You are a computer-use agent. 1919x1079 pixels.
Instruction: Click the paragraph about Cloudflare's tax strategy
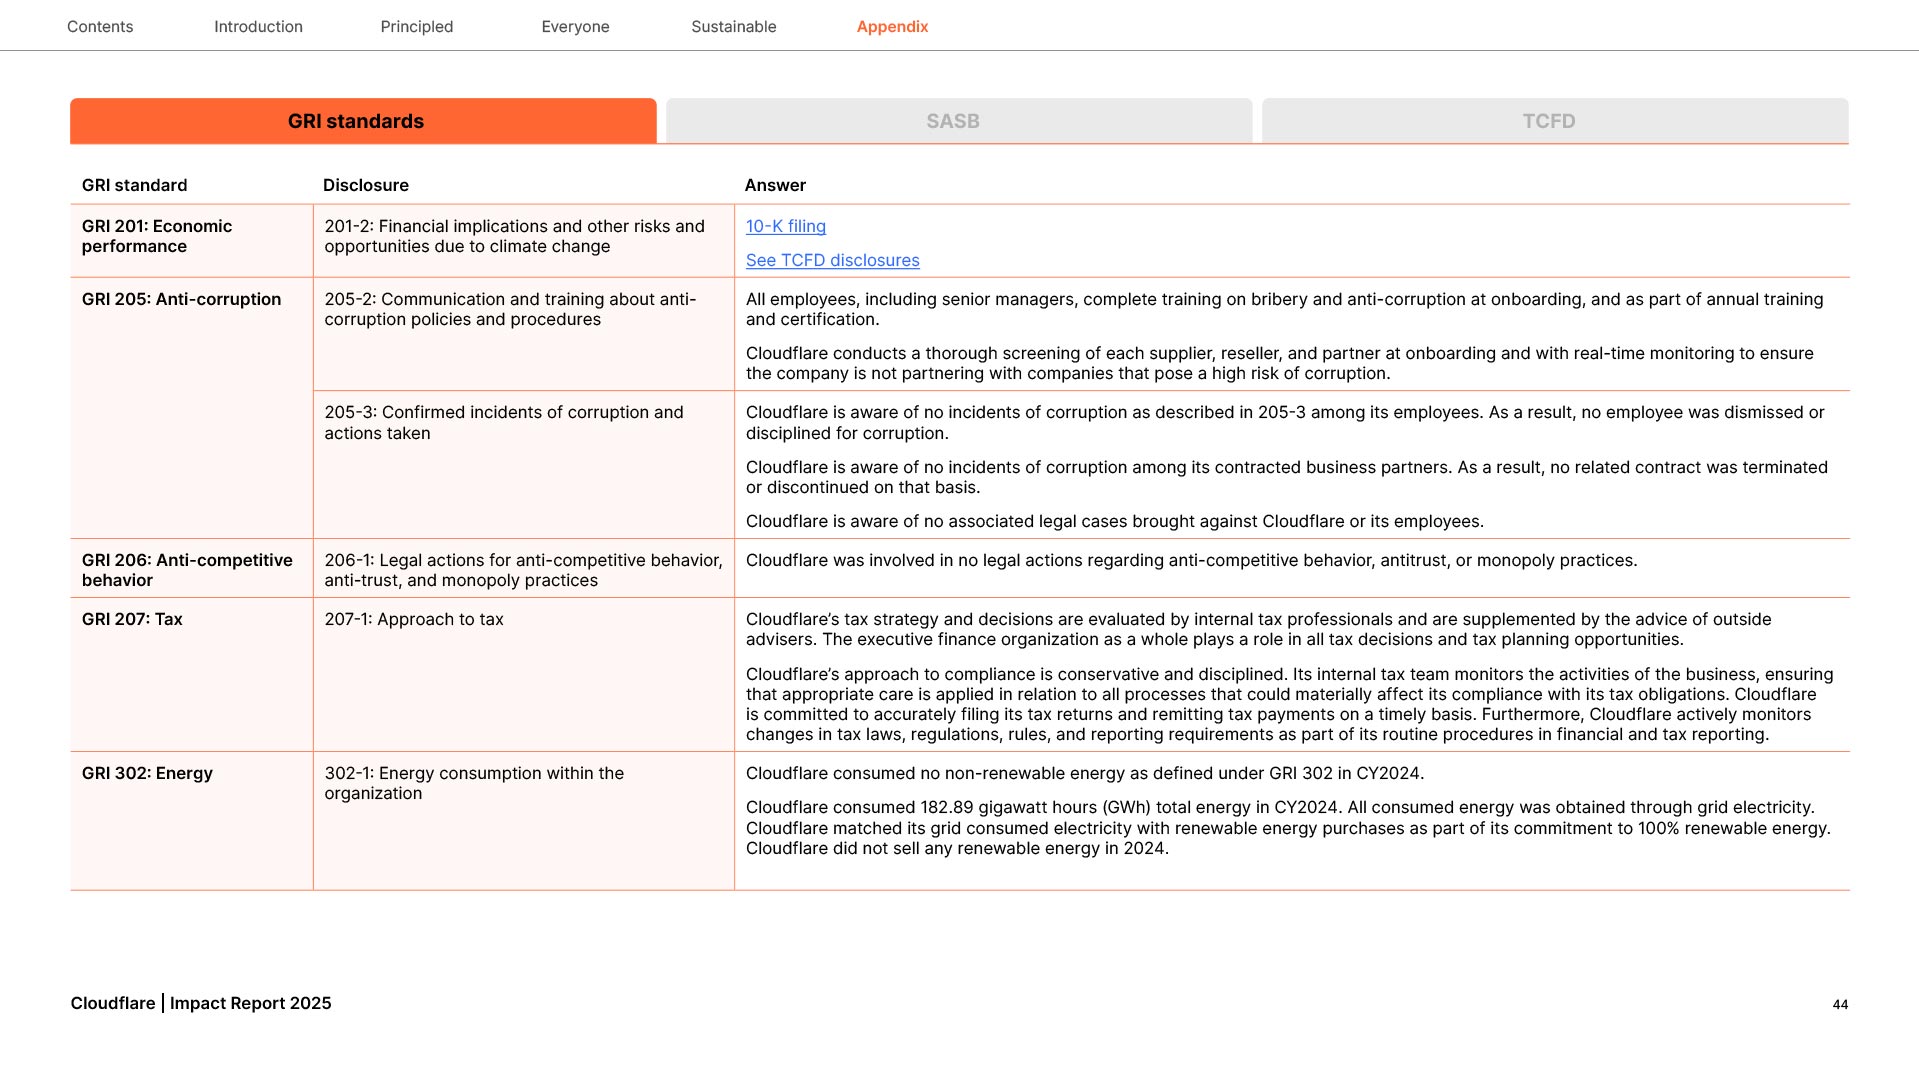coord(1258,630)
